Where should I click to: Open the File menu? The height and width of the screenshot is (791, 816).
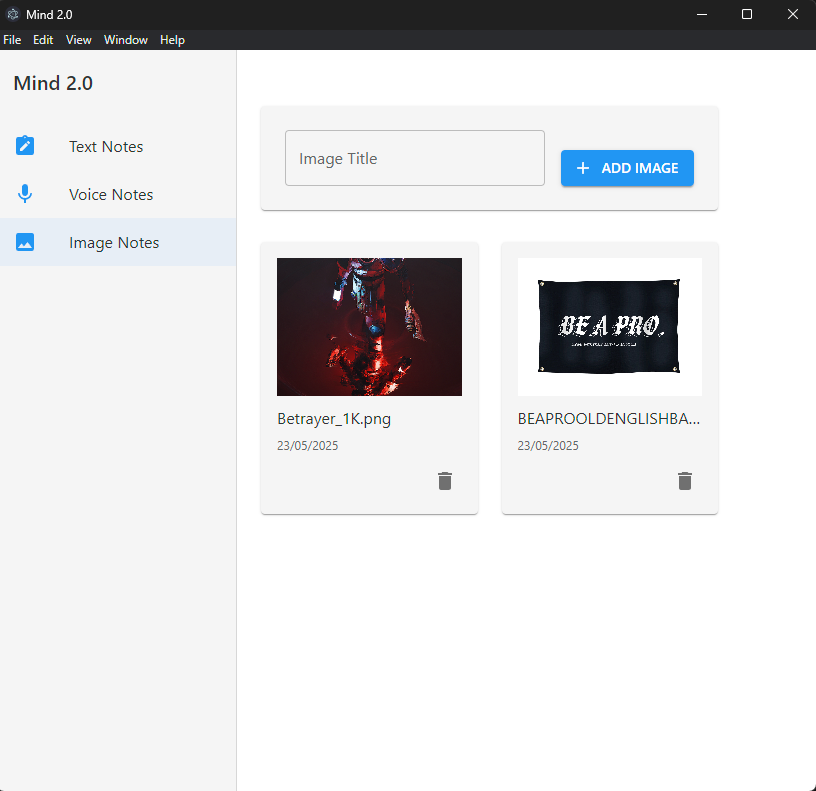12,40
